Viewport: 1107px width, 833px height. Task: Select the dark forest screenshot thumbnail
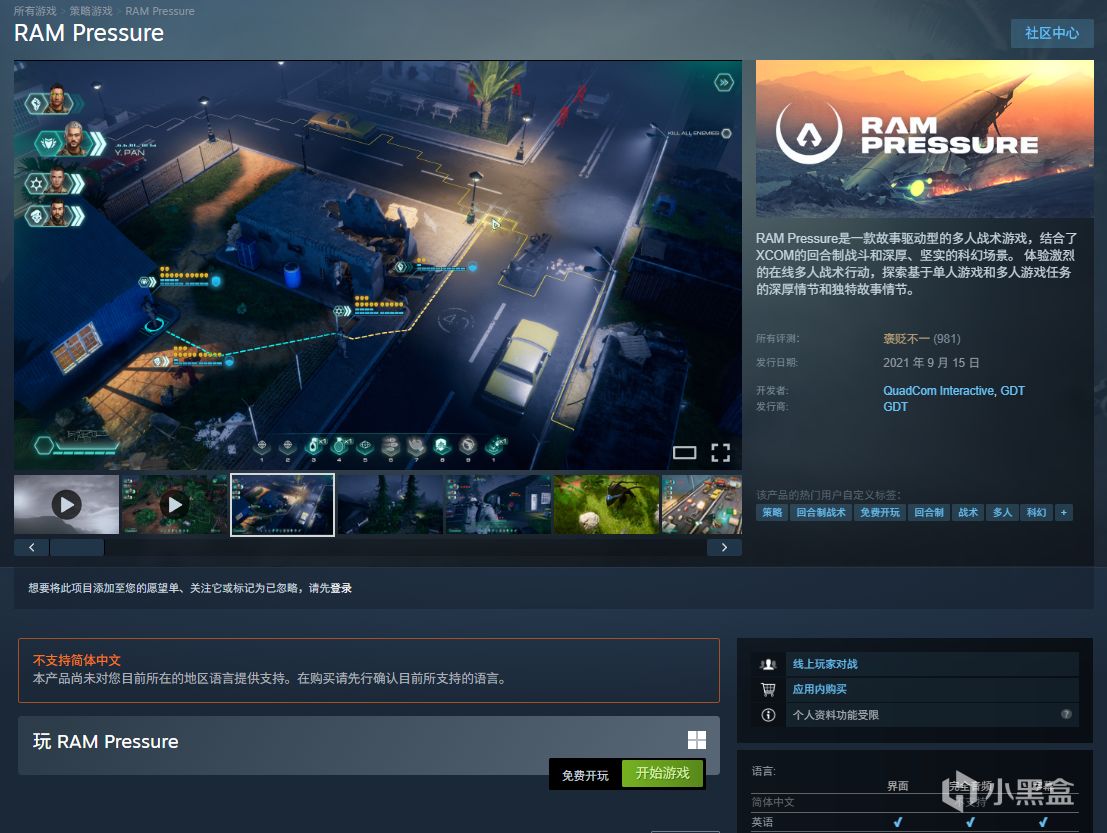click(x=390, y=505)
